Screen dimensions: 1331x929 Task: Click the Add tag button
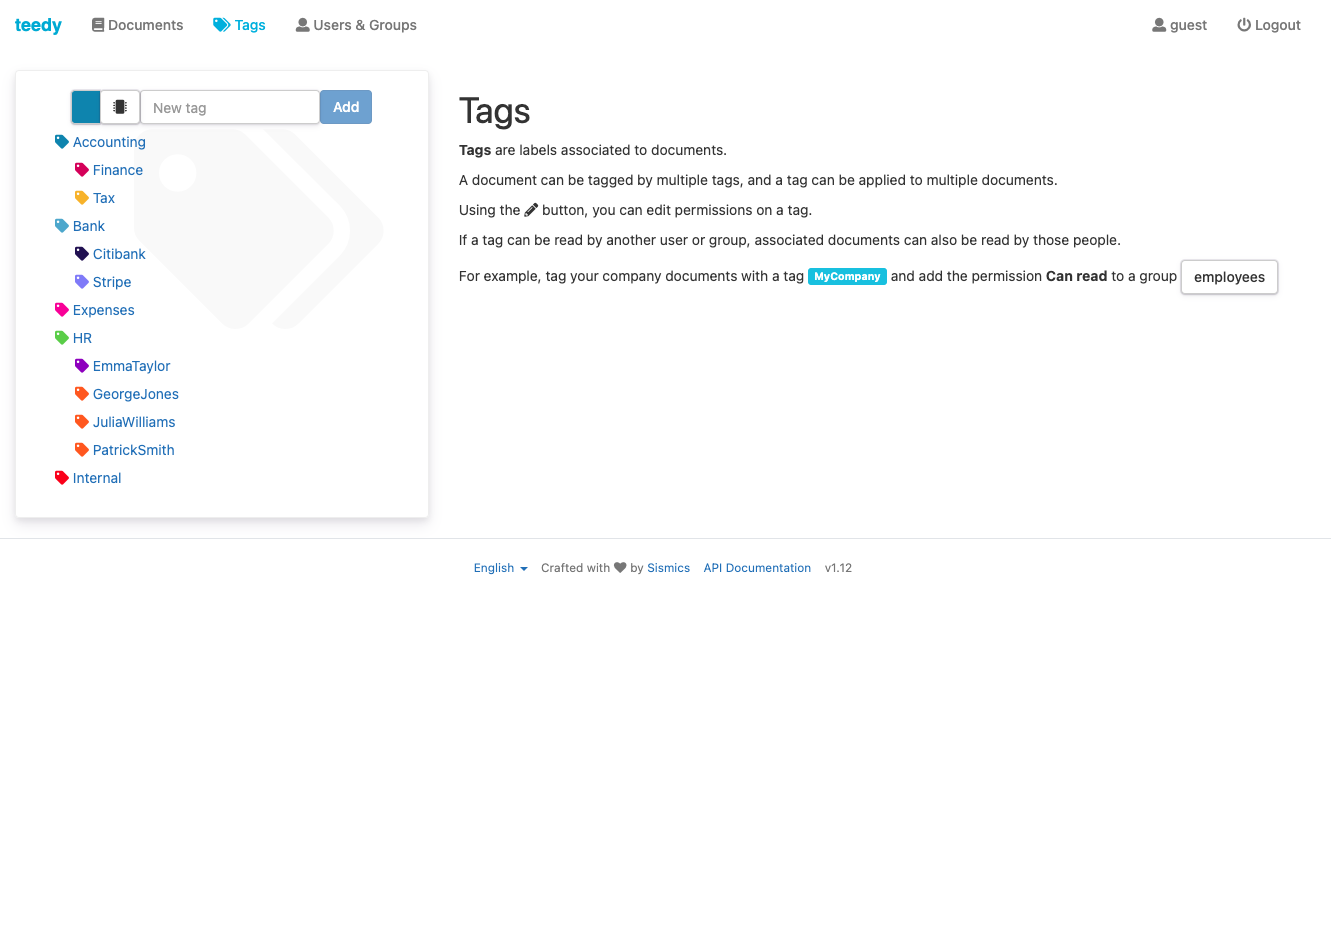(x=346, y=107)
